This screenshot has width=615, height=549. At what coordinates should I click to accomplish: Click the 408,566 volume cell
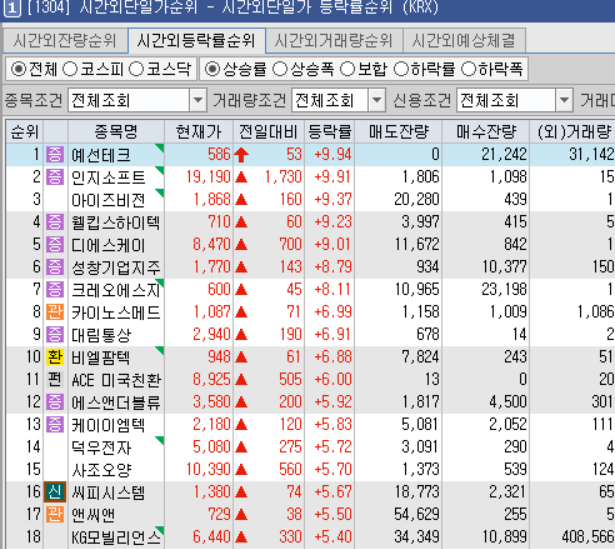[x=588, y=537]
